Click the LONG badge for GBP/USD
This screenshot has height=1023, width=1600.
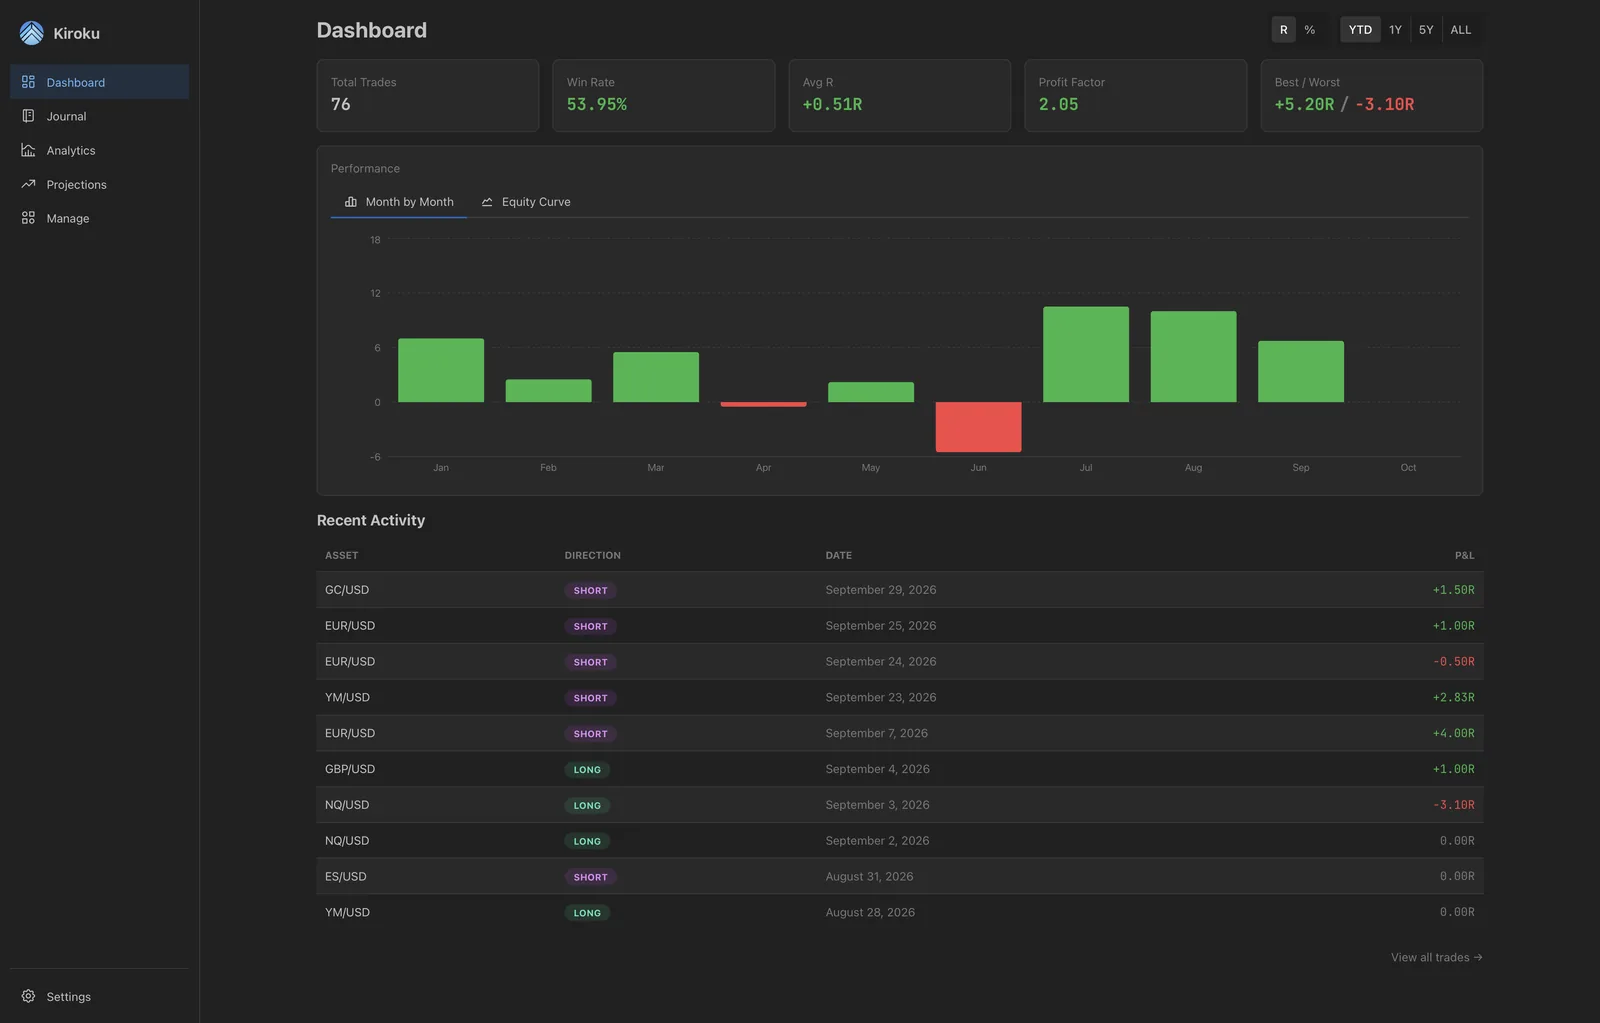pyautogui.click(x=587, y=770)
